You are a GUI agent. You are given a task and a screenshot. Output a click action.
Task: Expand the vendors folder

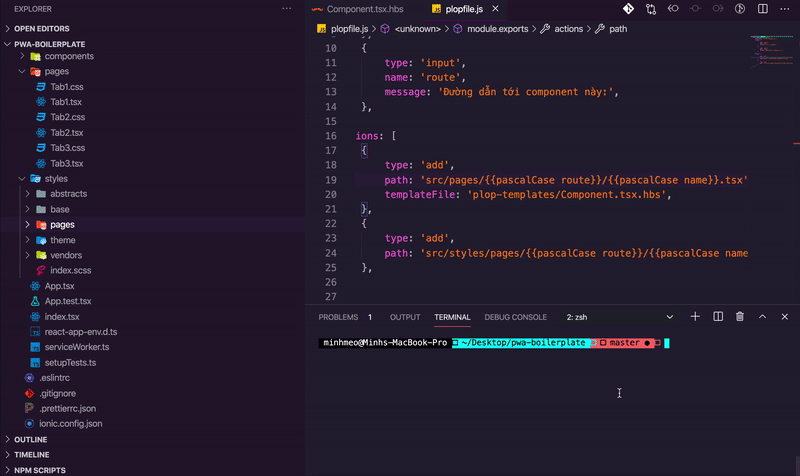click(66, 255)
